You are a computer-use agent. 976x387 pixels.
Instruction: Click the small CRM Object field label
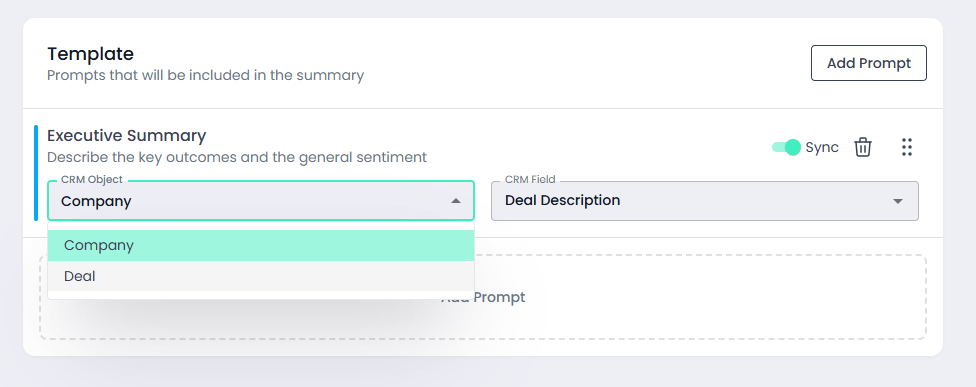click(x=92, y=180)
